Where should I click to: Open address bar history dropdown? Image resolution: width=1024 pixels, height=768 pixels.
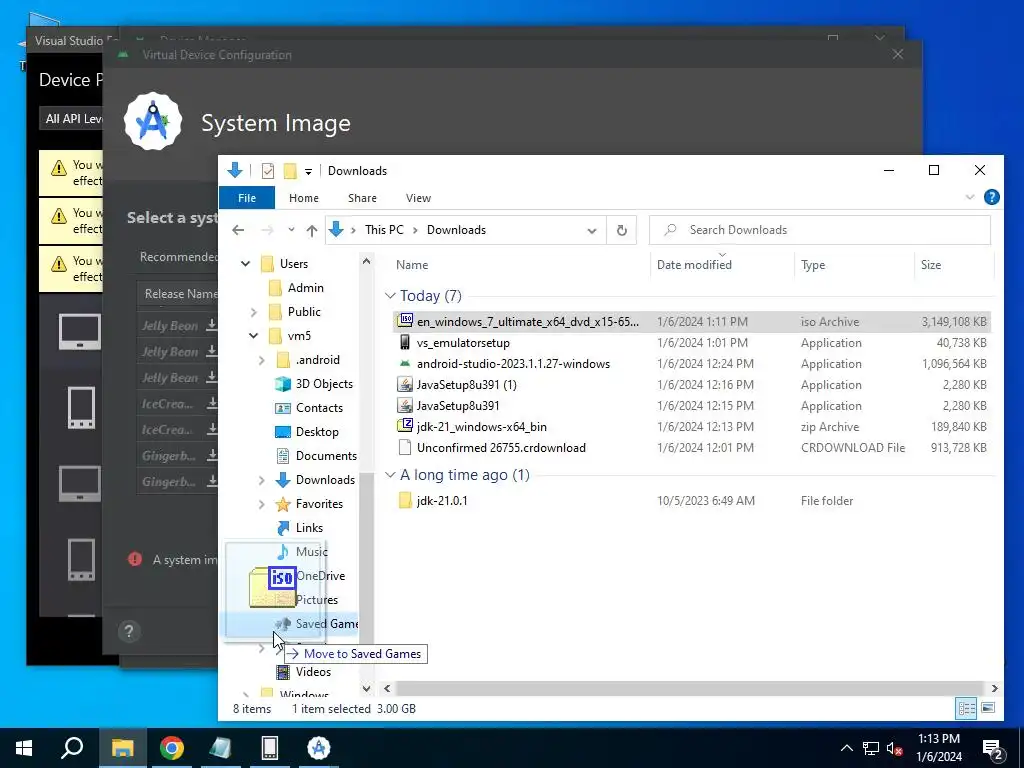pos(592,231)
